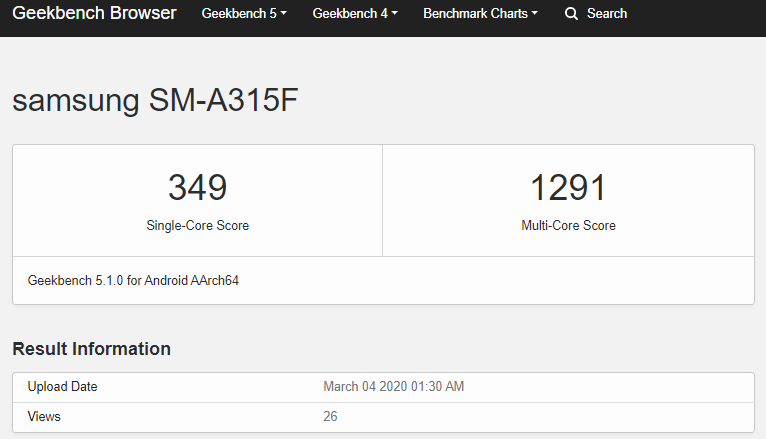Viewport: 766px width, 439px height.
Task: Open the Benchmark Charts dropdown
Action: (480, 14)
